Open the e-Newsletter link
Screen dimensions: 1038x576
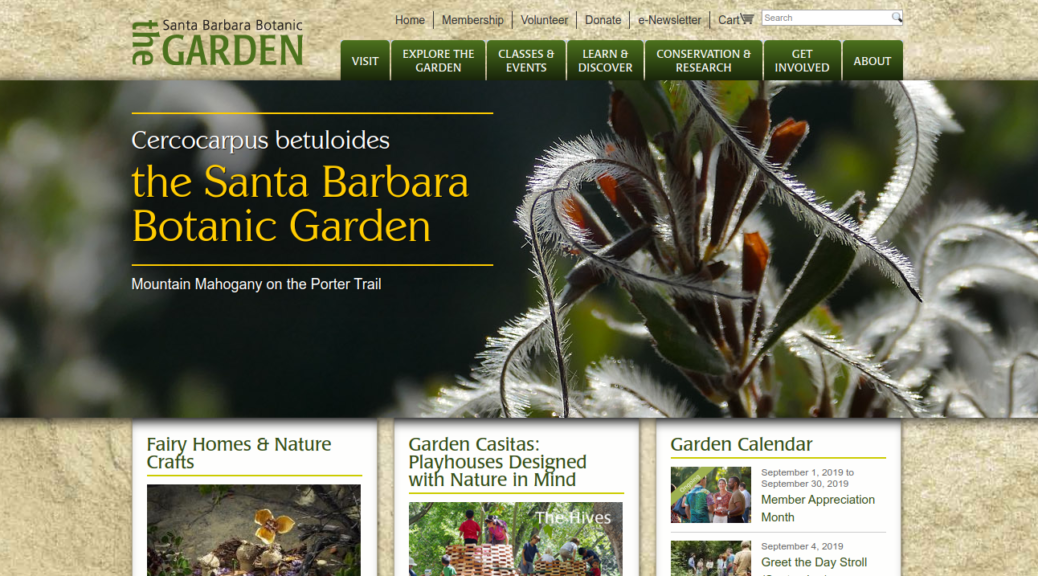point(669,20)
